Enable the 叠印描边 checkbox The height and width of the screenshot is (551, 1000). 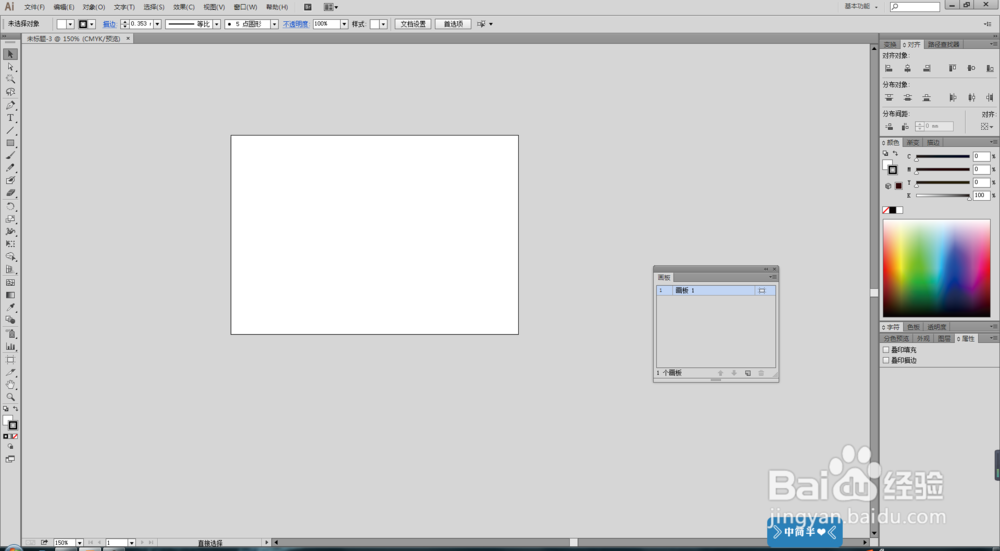[886, 360]
